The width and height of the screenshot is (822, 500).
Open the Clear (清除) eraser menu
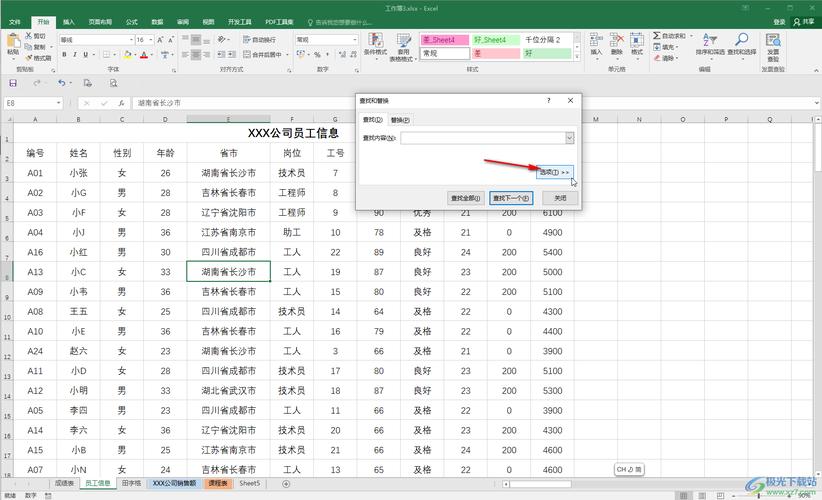[x=666, y=58]
